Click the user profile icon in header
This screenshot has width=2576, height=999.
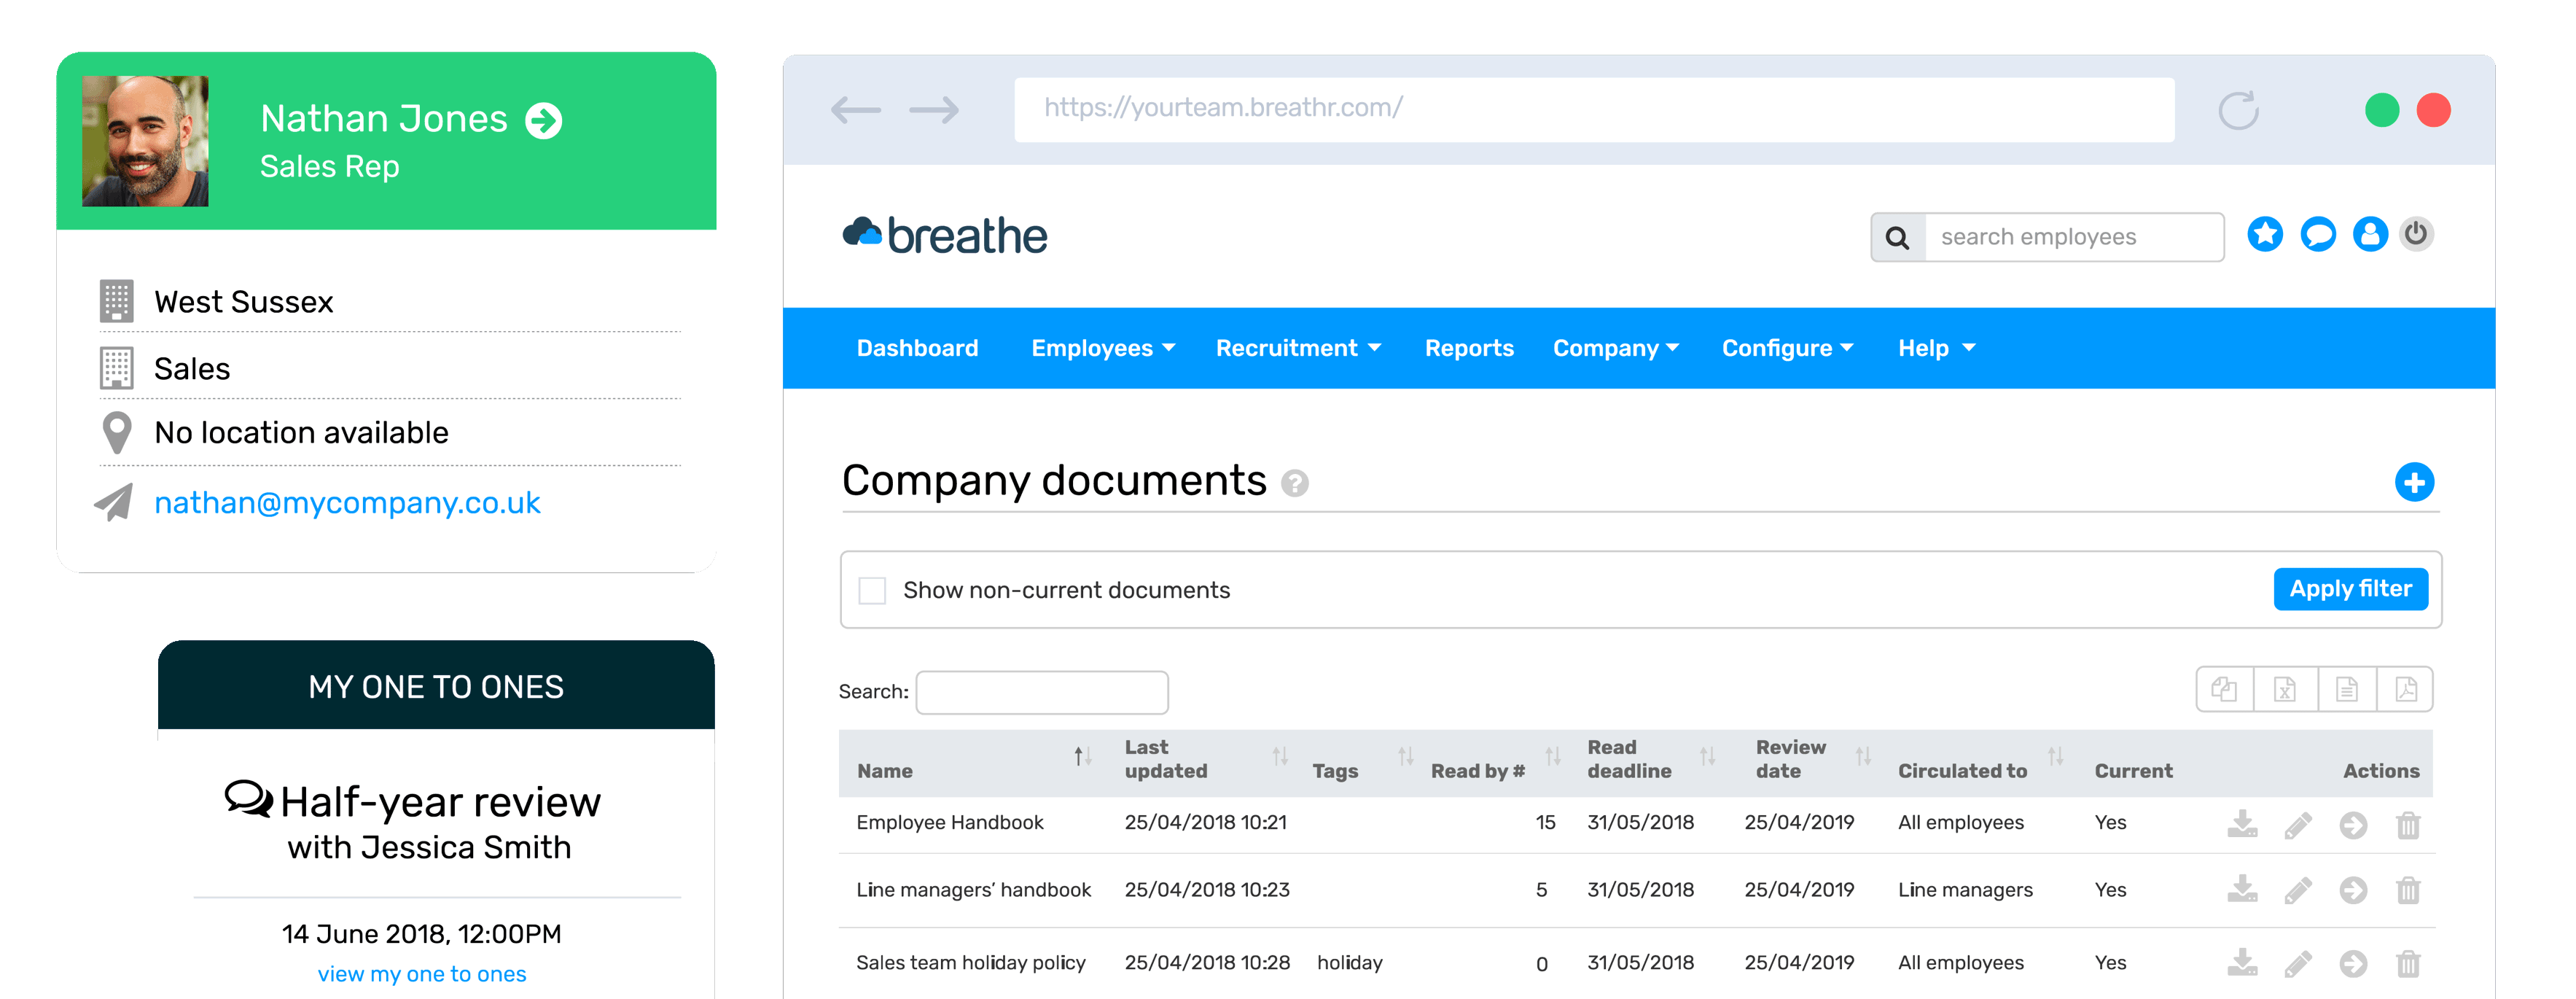[2373, 236]
